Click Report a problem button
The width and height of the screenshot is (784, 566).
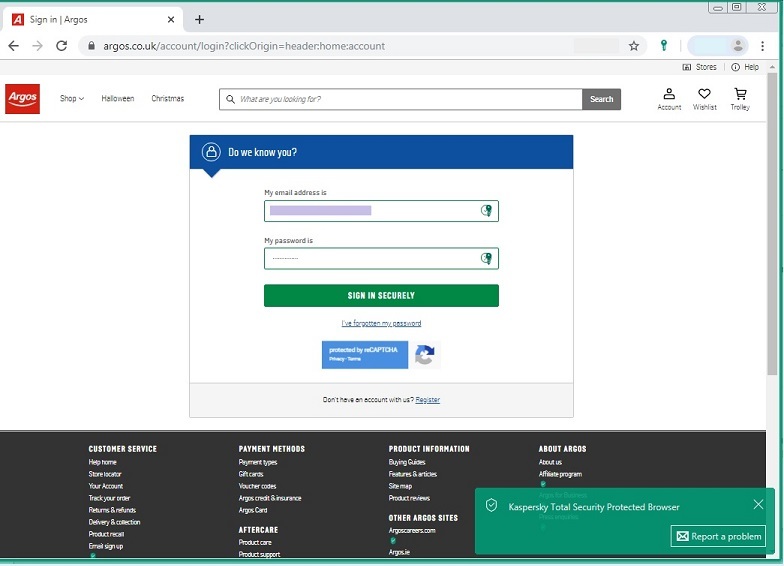pos(718,536)
